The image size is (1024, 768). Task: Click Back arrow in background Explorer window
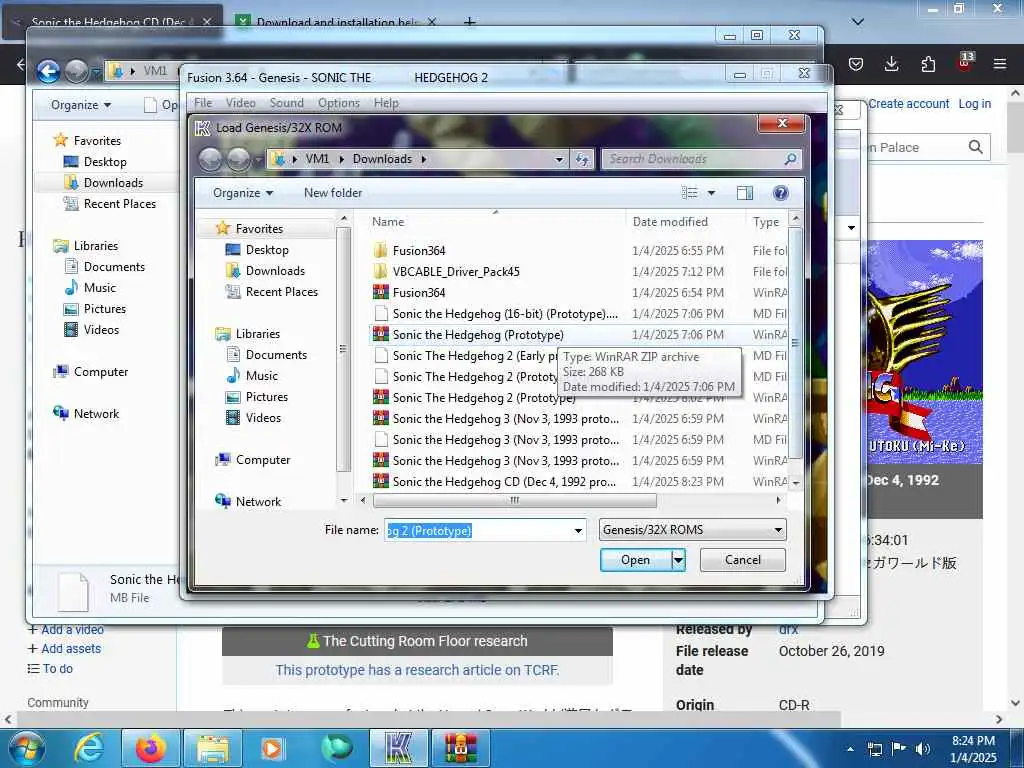point(48,71)
